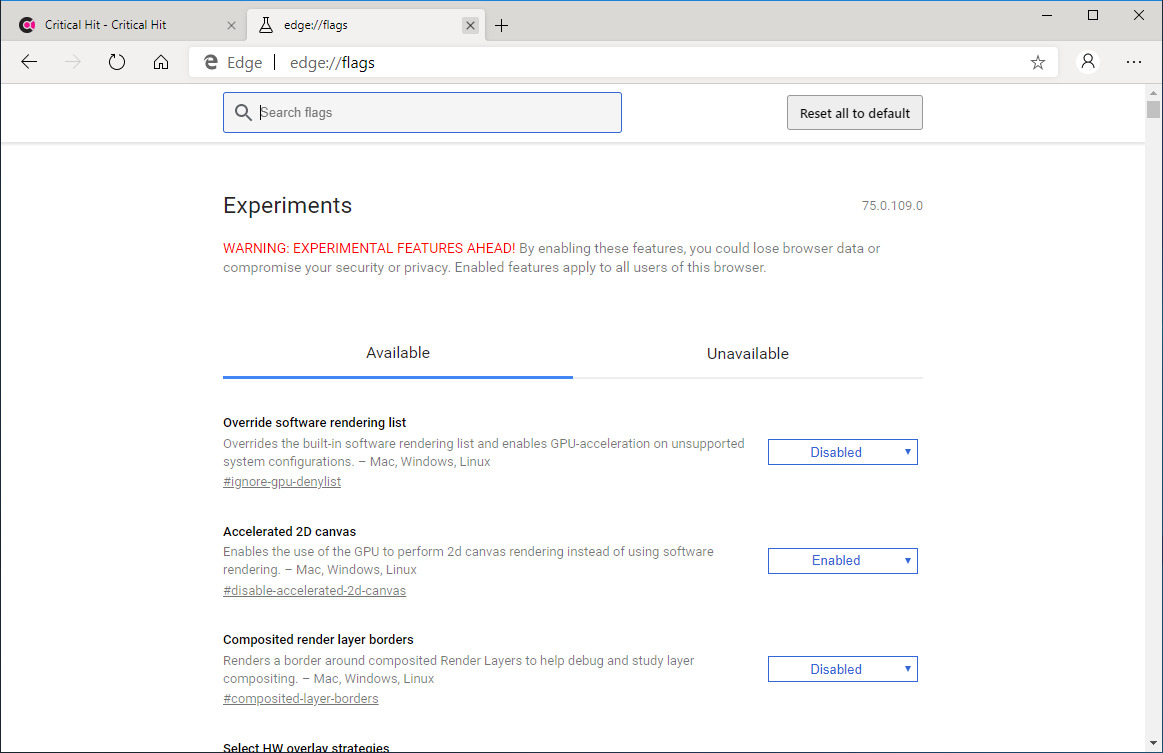This screenshot has height=753, width=1163.
Task: Click Reset all to default button
Action: [854, 113]
